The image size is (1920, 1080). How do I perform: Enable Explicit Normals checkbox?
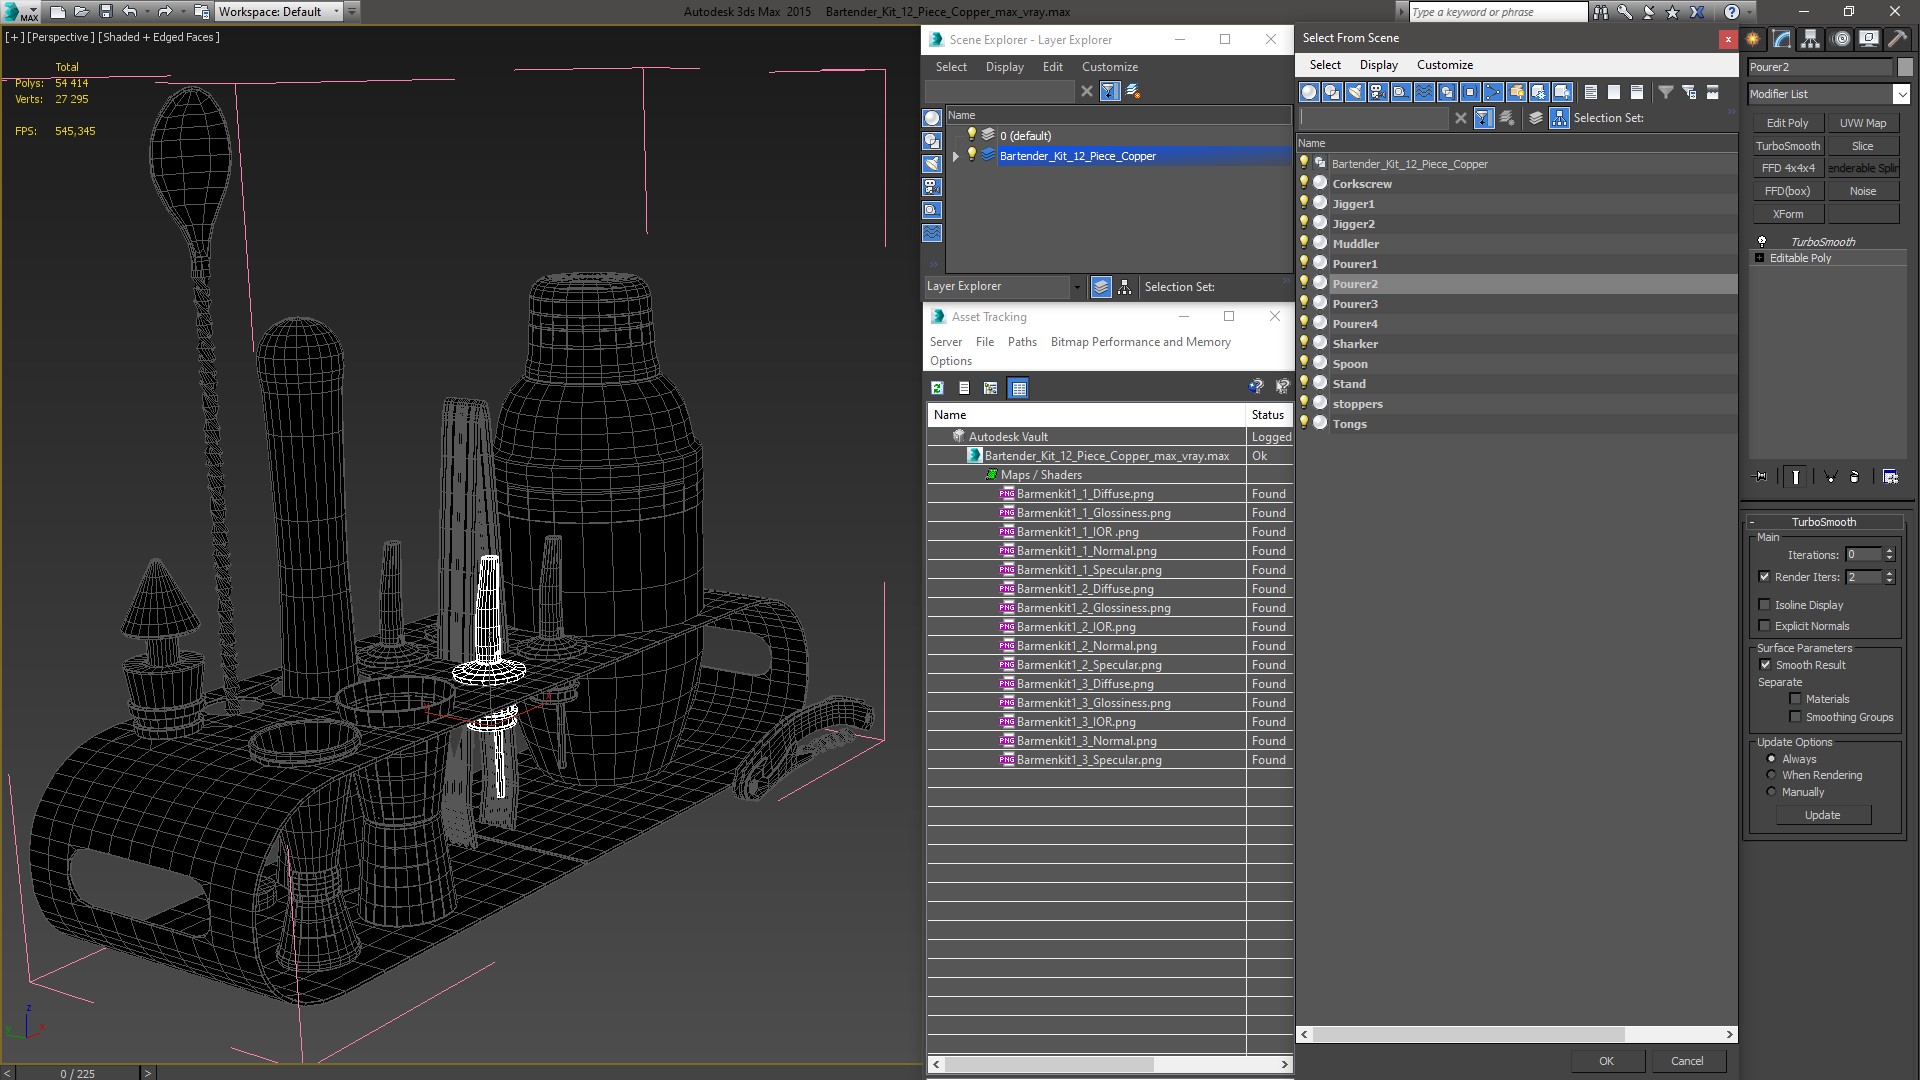pyautogui.click(x=1764, y=626)
